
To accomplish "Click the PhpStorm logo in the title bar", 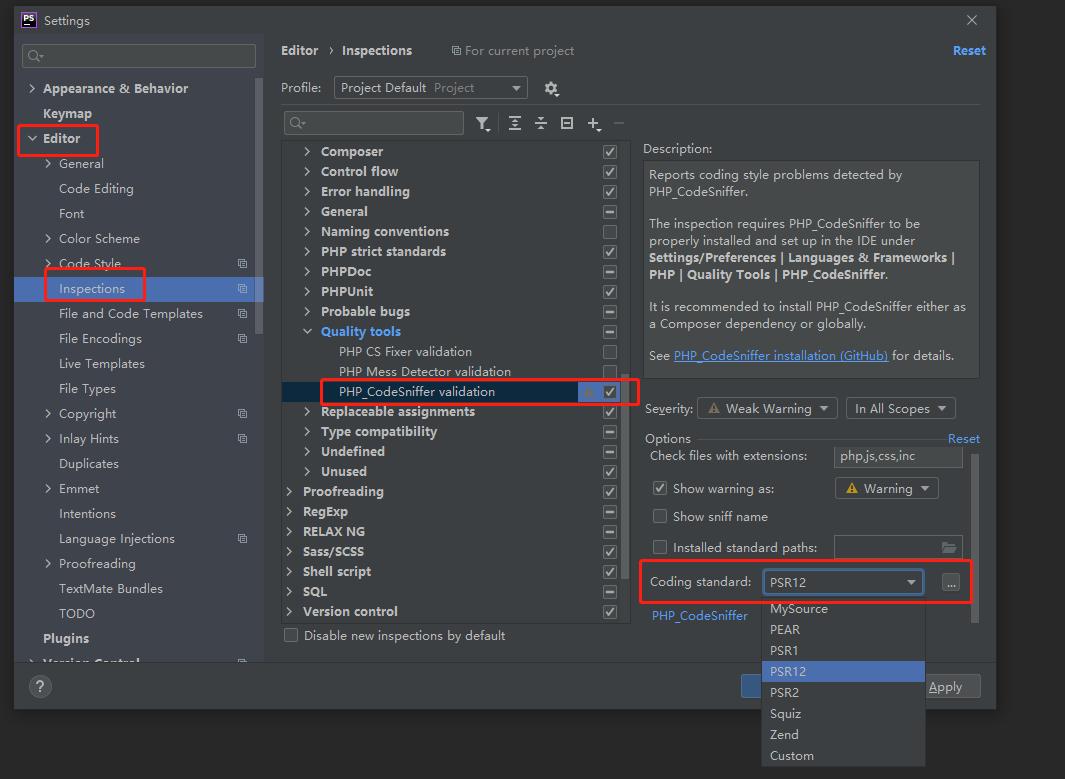I will 29,20.
